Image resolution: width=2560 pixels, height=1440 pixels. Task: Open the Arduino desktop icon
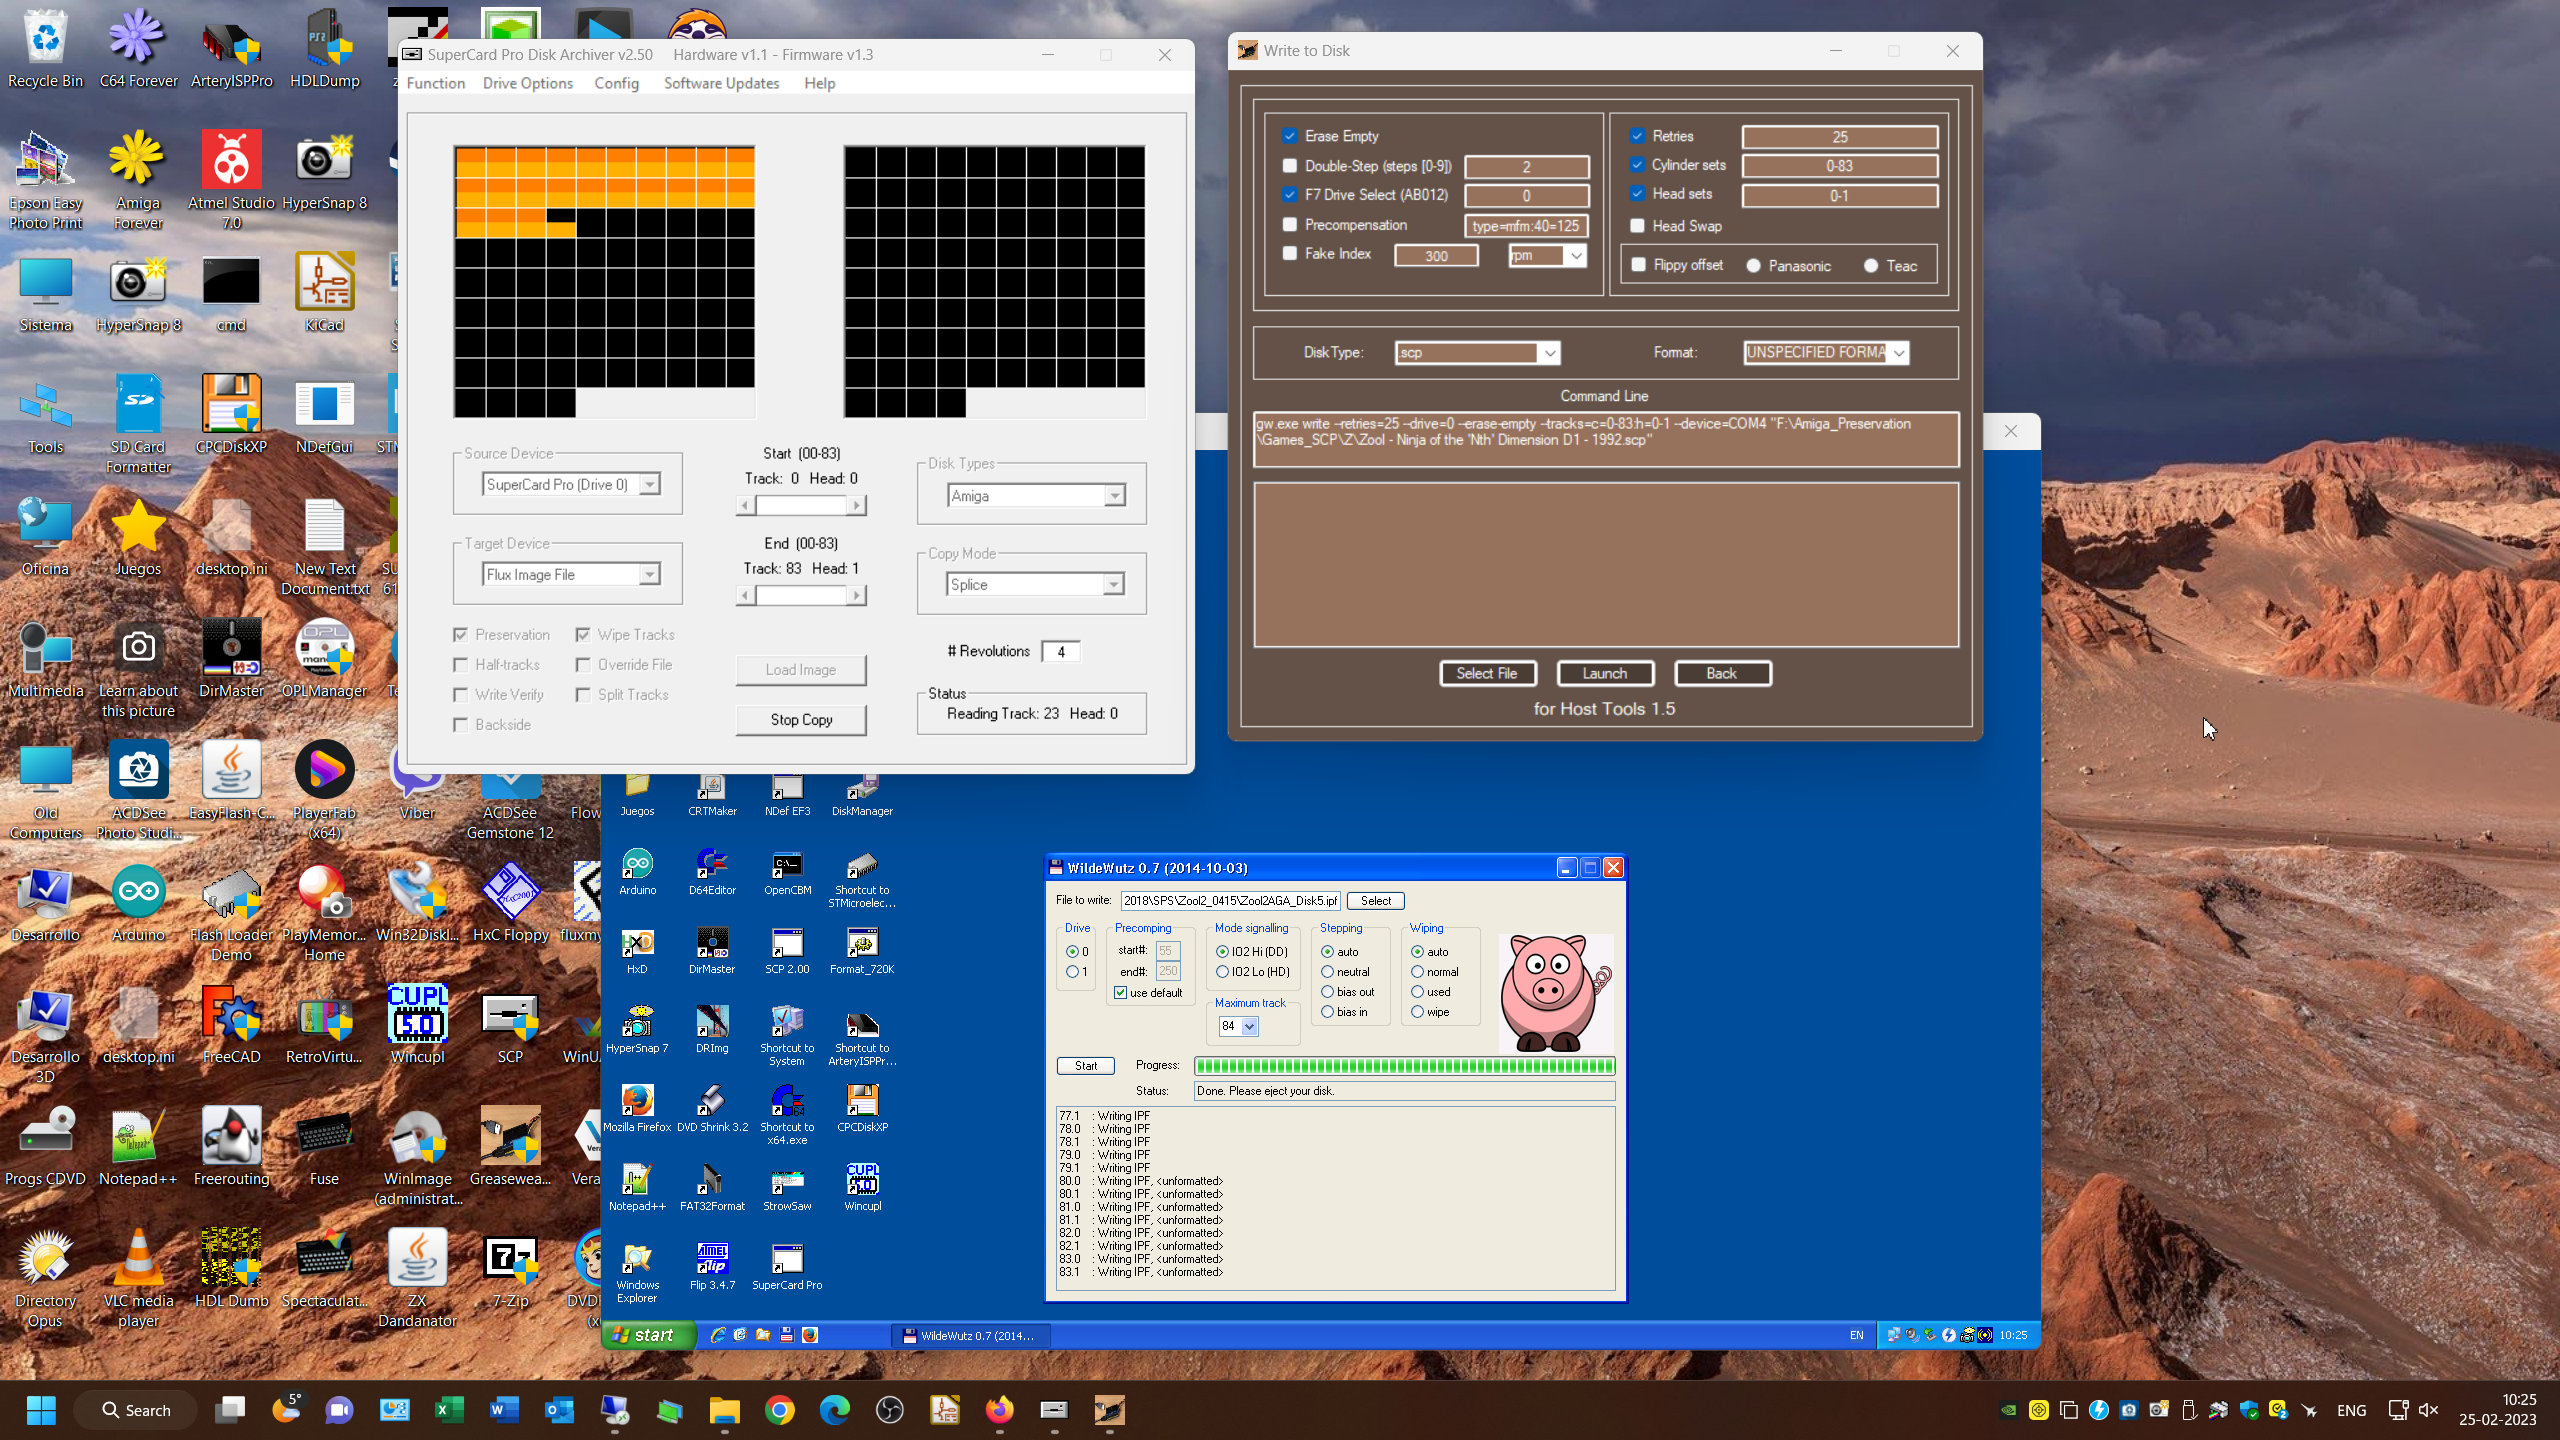(138, 902)
